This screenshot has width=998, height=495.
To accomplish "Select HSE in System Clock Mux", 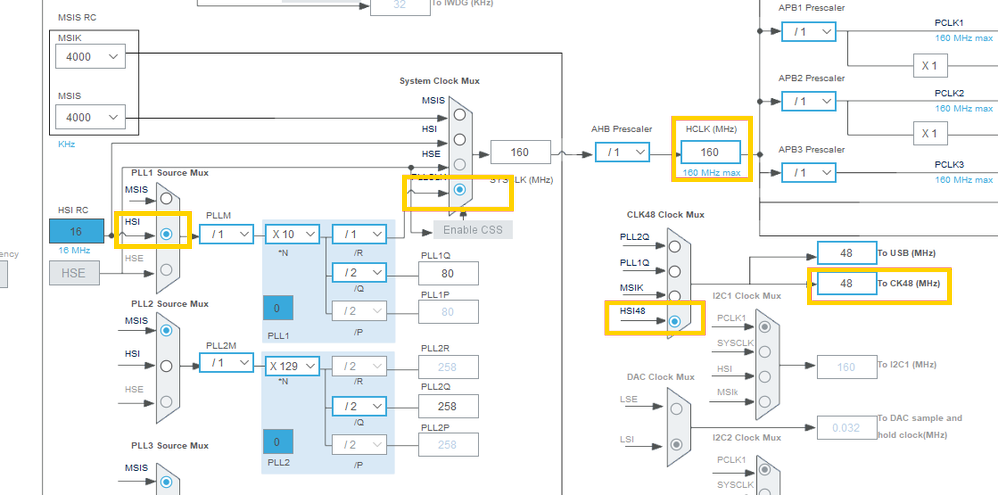I will pyautogui.click(x=460, y=165).
